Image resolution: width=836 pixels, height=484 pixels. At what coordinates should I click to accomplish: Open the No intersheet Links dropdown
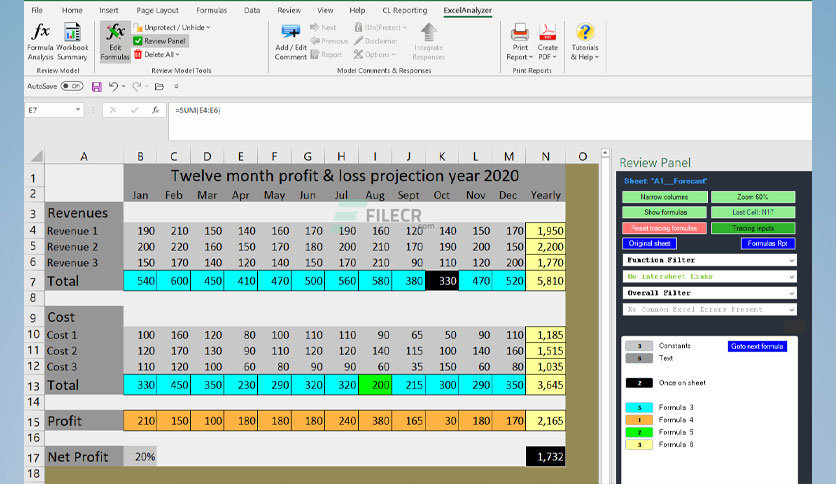tap(710, 277)
